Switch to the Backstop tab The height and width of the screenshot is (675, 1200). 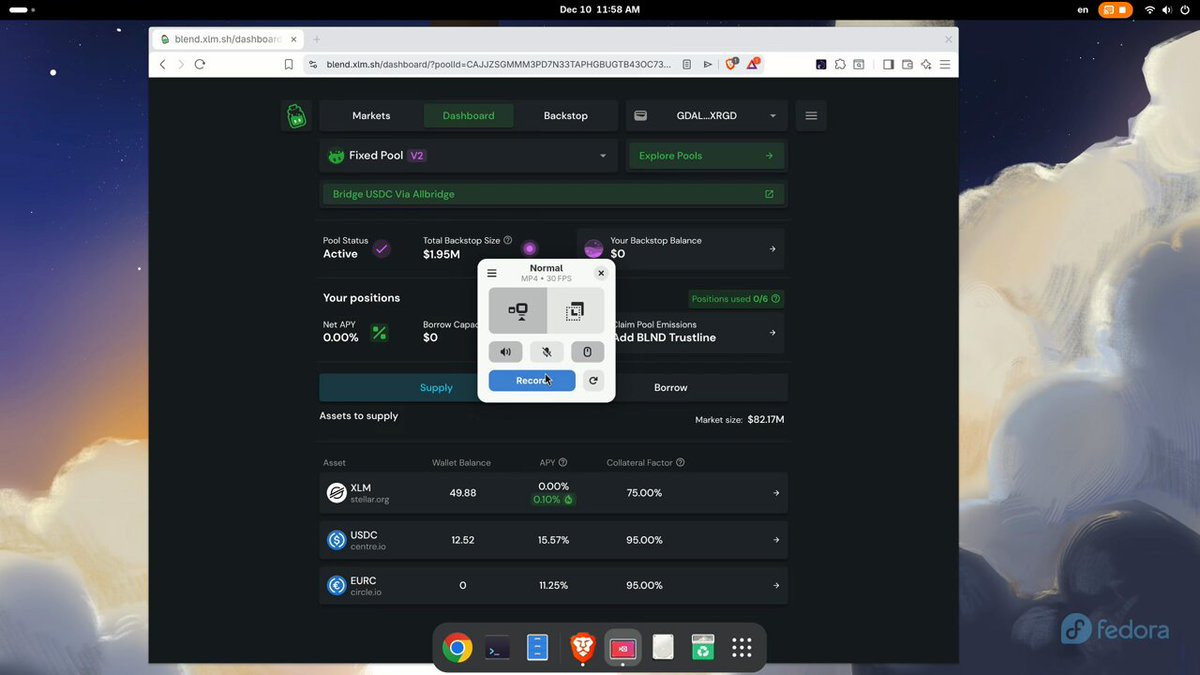(566, 116)
